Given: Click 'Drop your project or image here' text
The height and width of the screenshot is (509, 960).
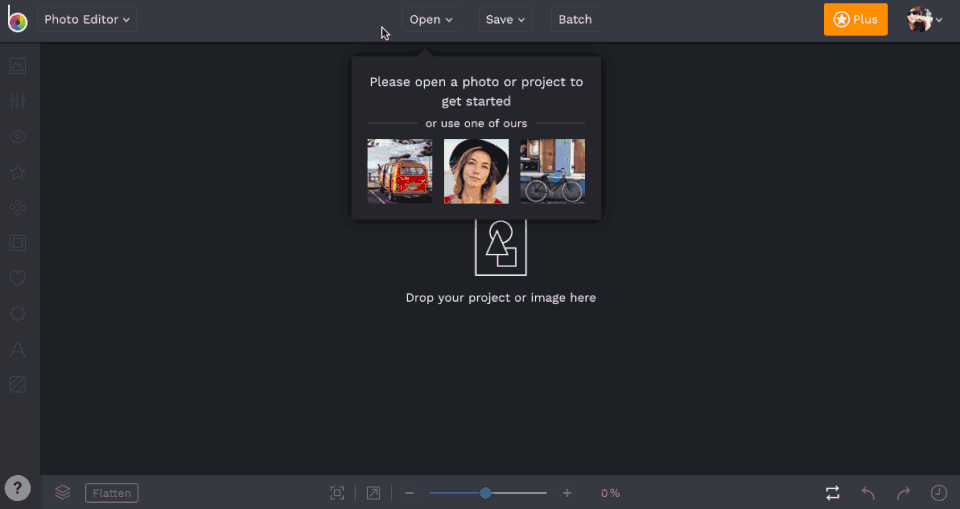Looking at the screenshot, I should [501, 298].
